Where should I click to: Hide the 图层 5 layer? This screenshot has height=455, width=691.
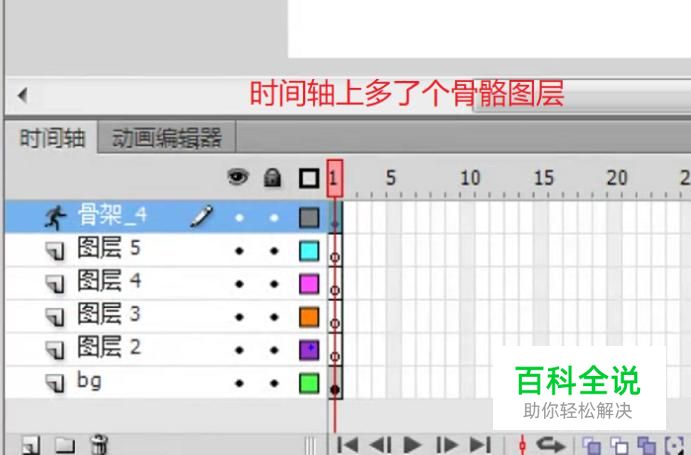tap(239, 251)
